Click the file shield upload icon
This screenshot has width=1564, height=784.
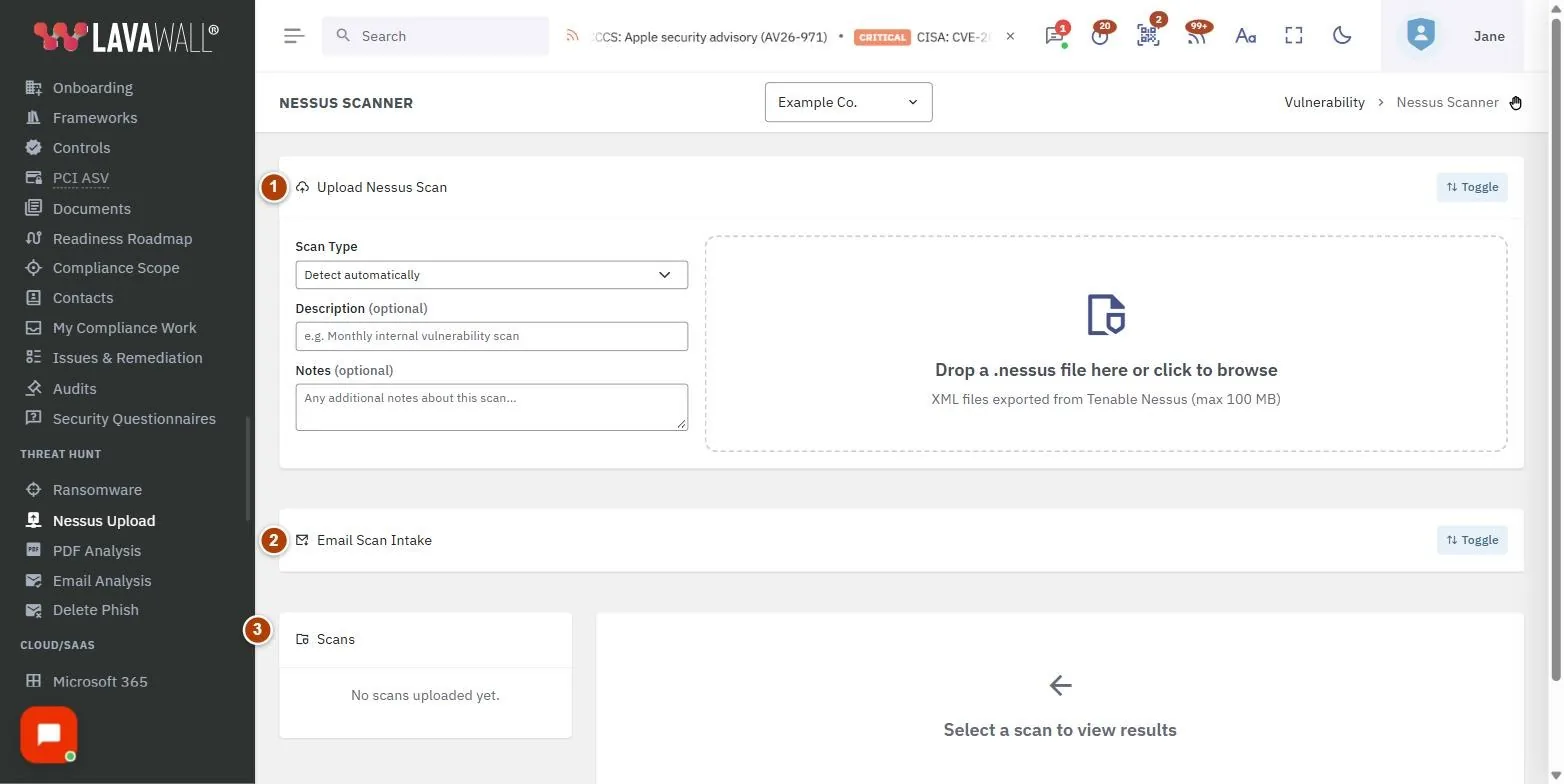(1106, 314)
